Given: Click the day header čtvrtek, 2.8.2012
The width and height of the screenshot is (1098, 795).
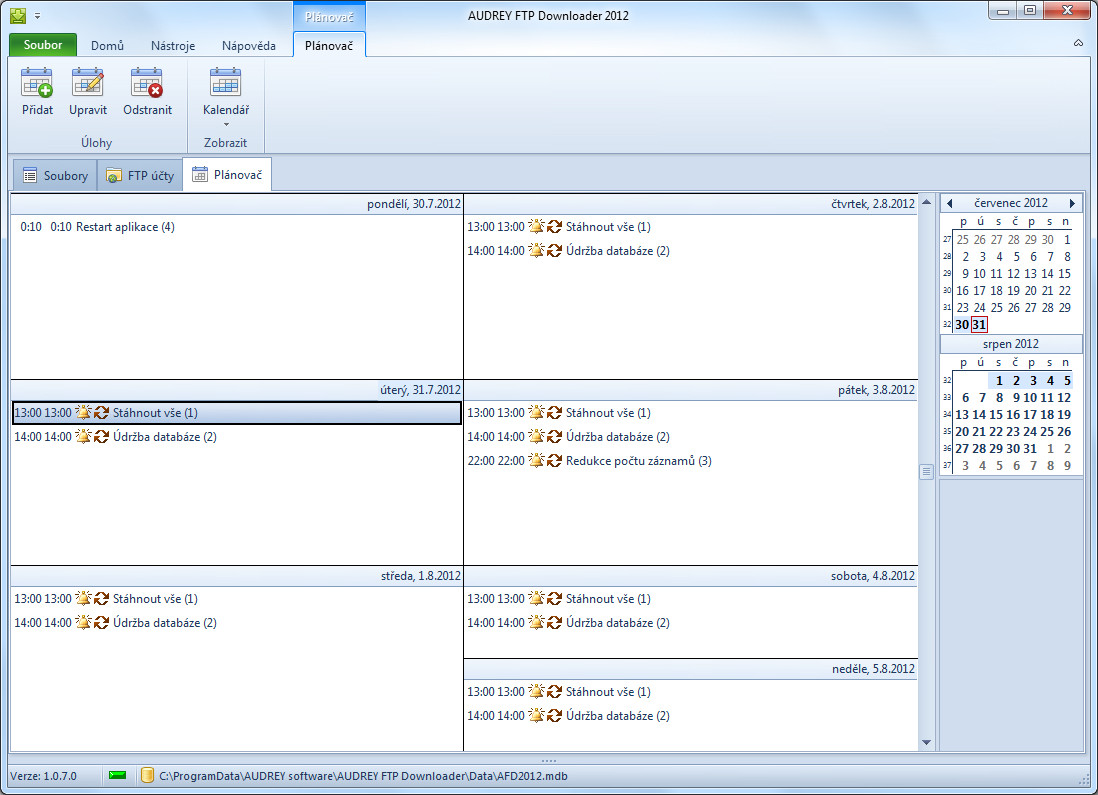Looking at the screenshot, I should [x=690, y=204].
